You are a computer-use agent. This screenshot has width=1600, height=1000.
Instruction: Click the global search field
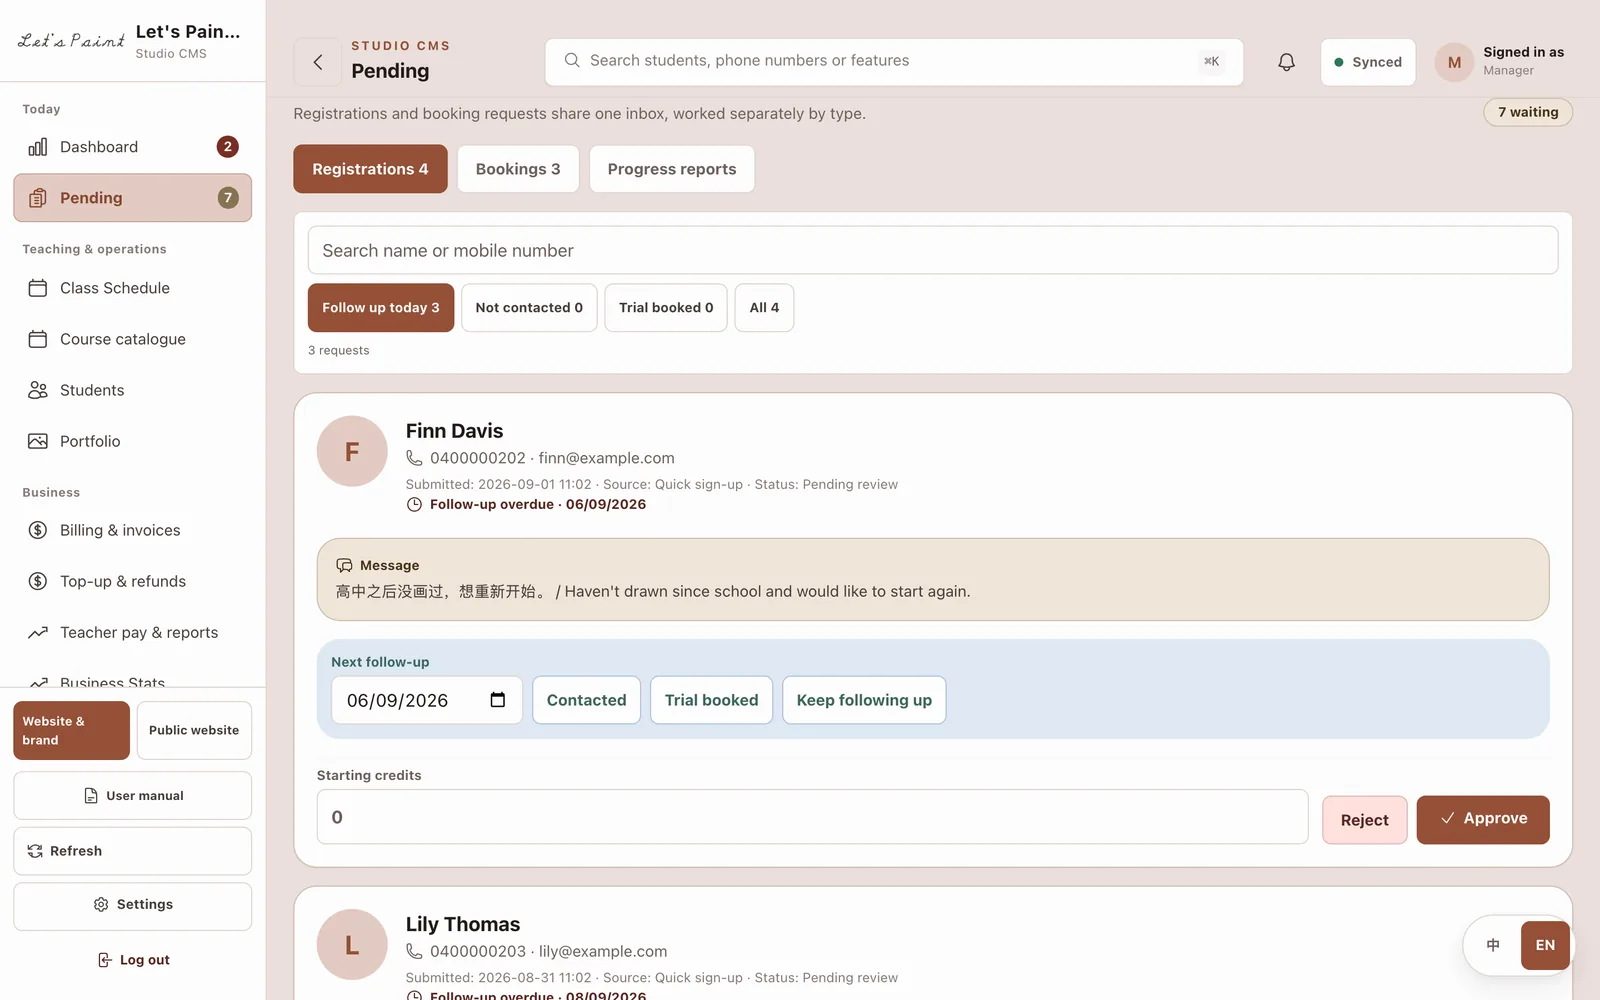894,61
